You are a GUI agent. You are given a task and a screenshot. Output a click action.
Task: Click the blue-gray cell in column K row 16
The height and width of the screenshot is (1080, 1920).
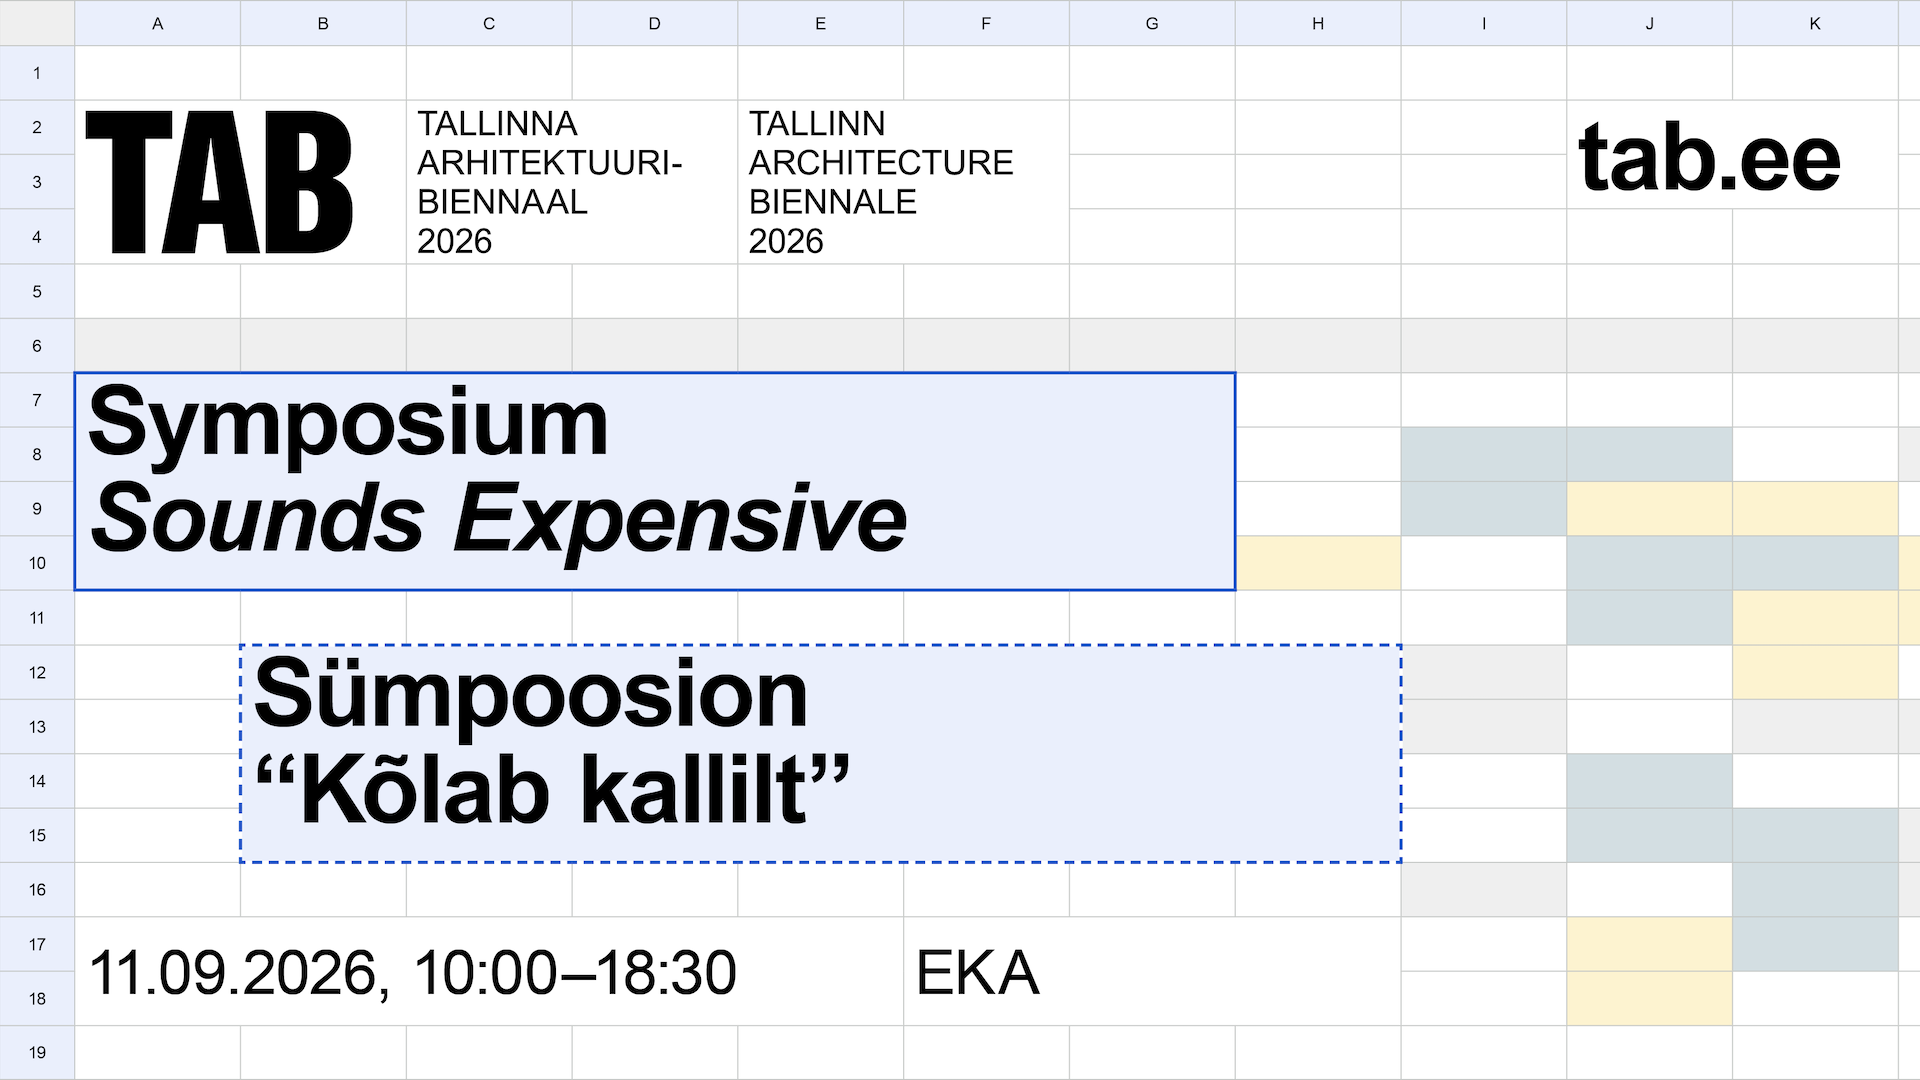(1815, 890)
